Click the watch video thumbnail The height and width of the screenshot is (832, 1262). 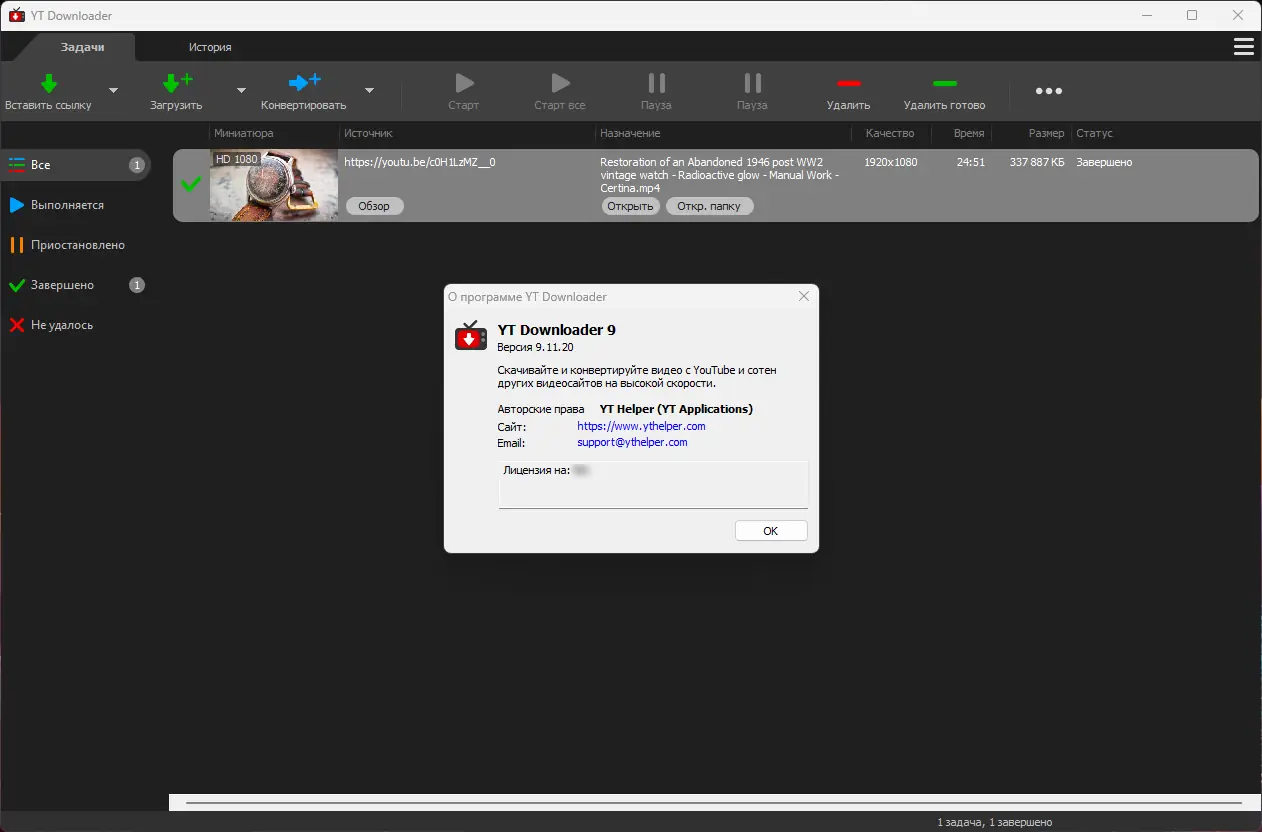click(274, 185)
